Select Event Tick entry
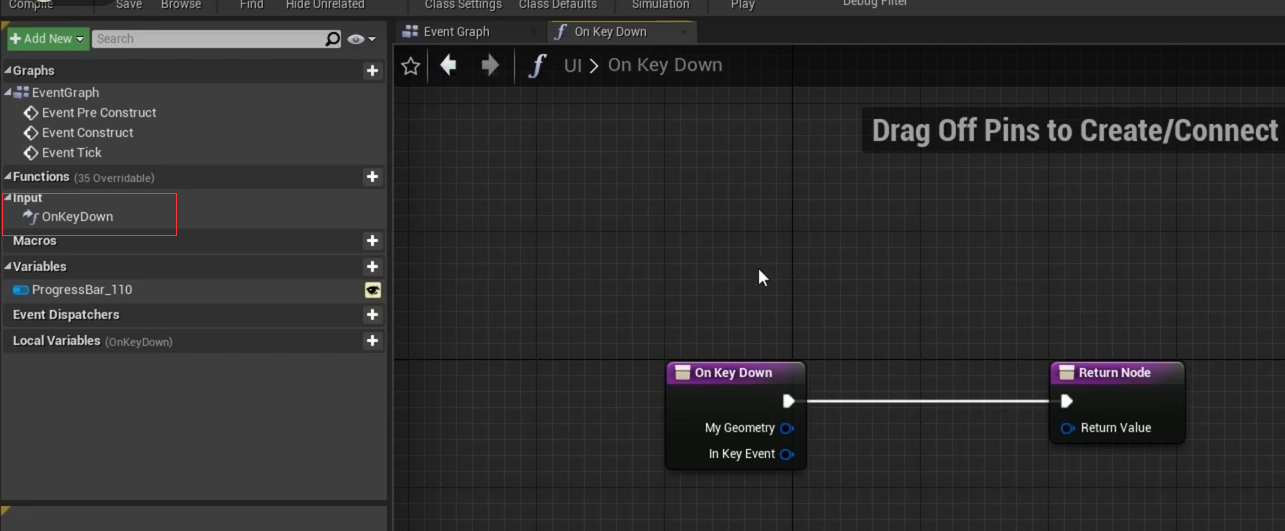Screen dimensions: 1285x531 [x=72, y=153]
